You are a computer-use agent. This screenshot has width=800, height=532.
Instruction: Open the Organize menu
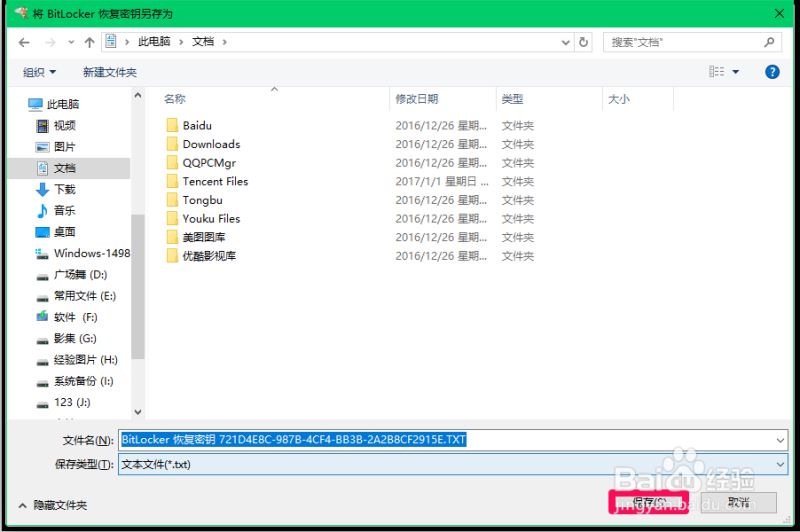tap(40, 72)
